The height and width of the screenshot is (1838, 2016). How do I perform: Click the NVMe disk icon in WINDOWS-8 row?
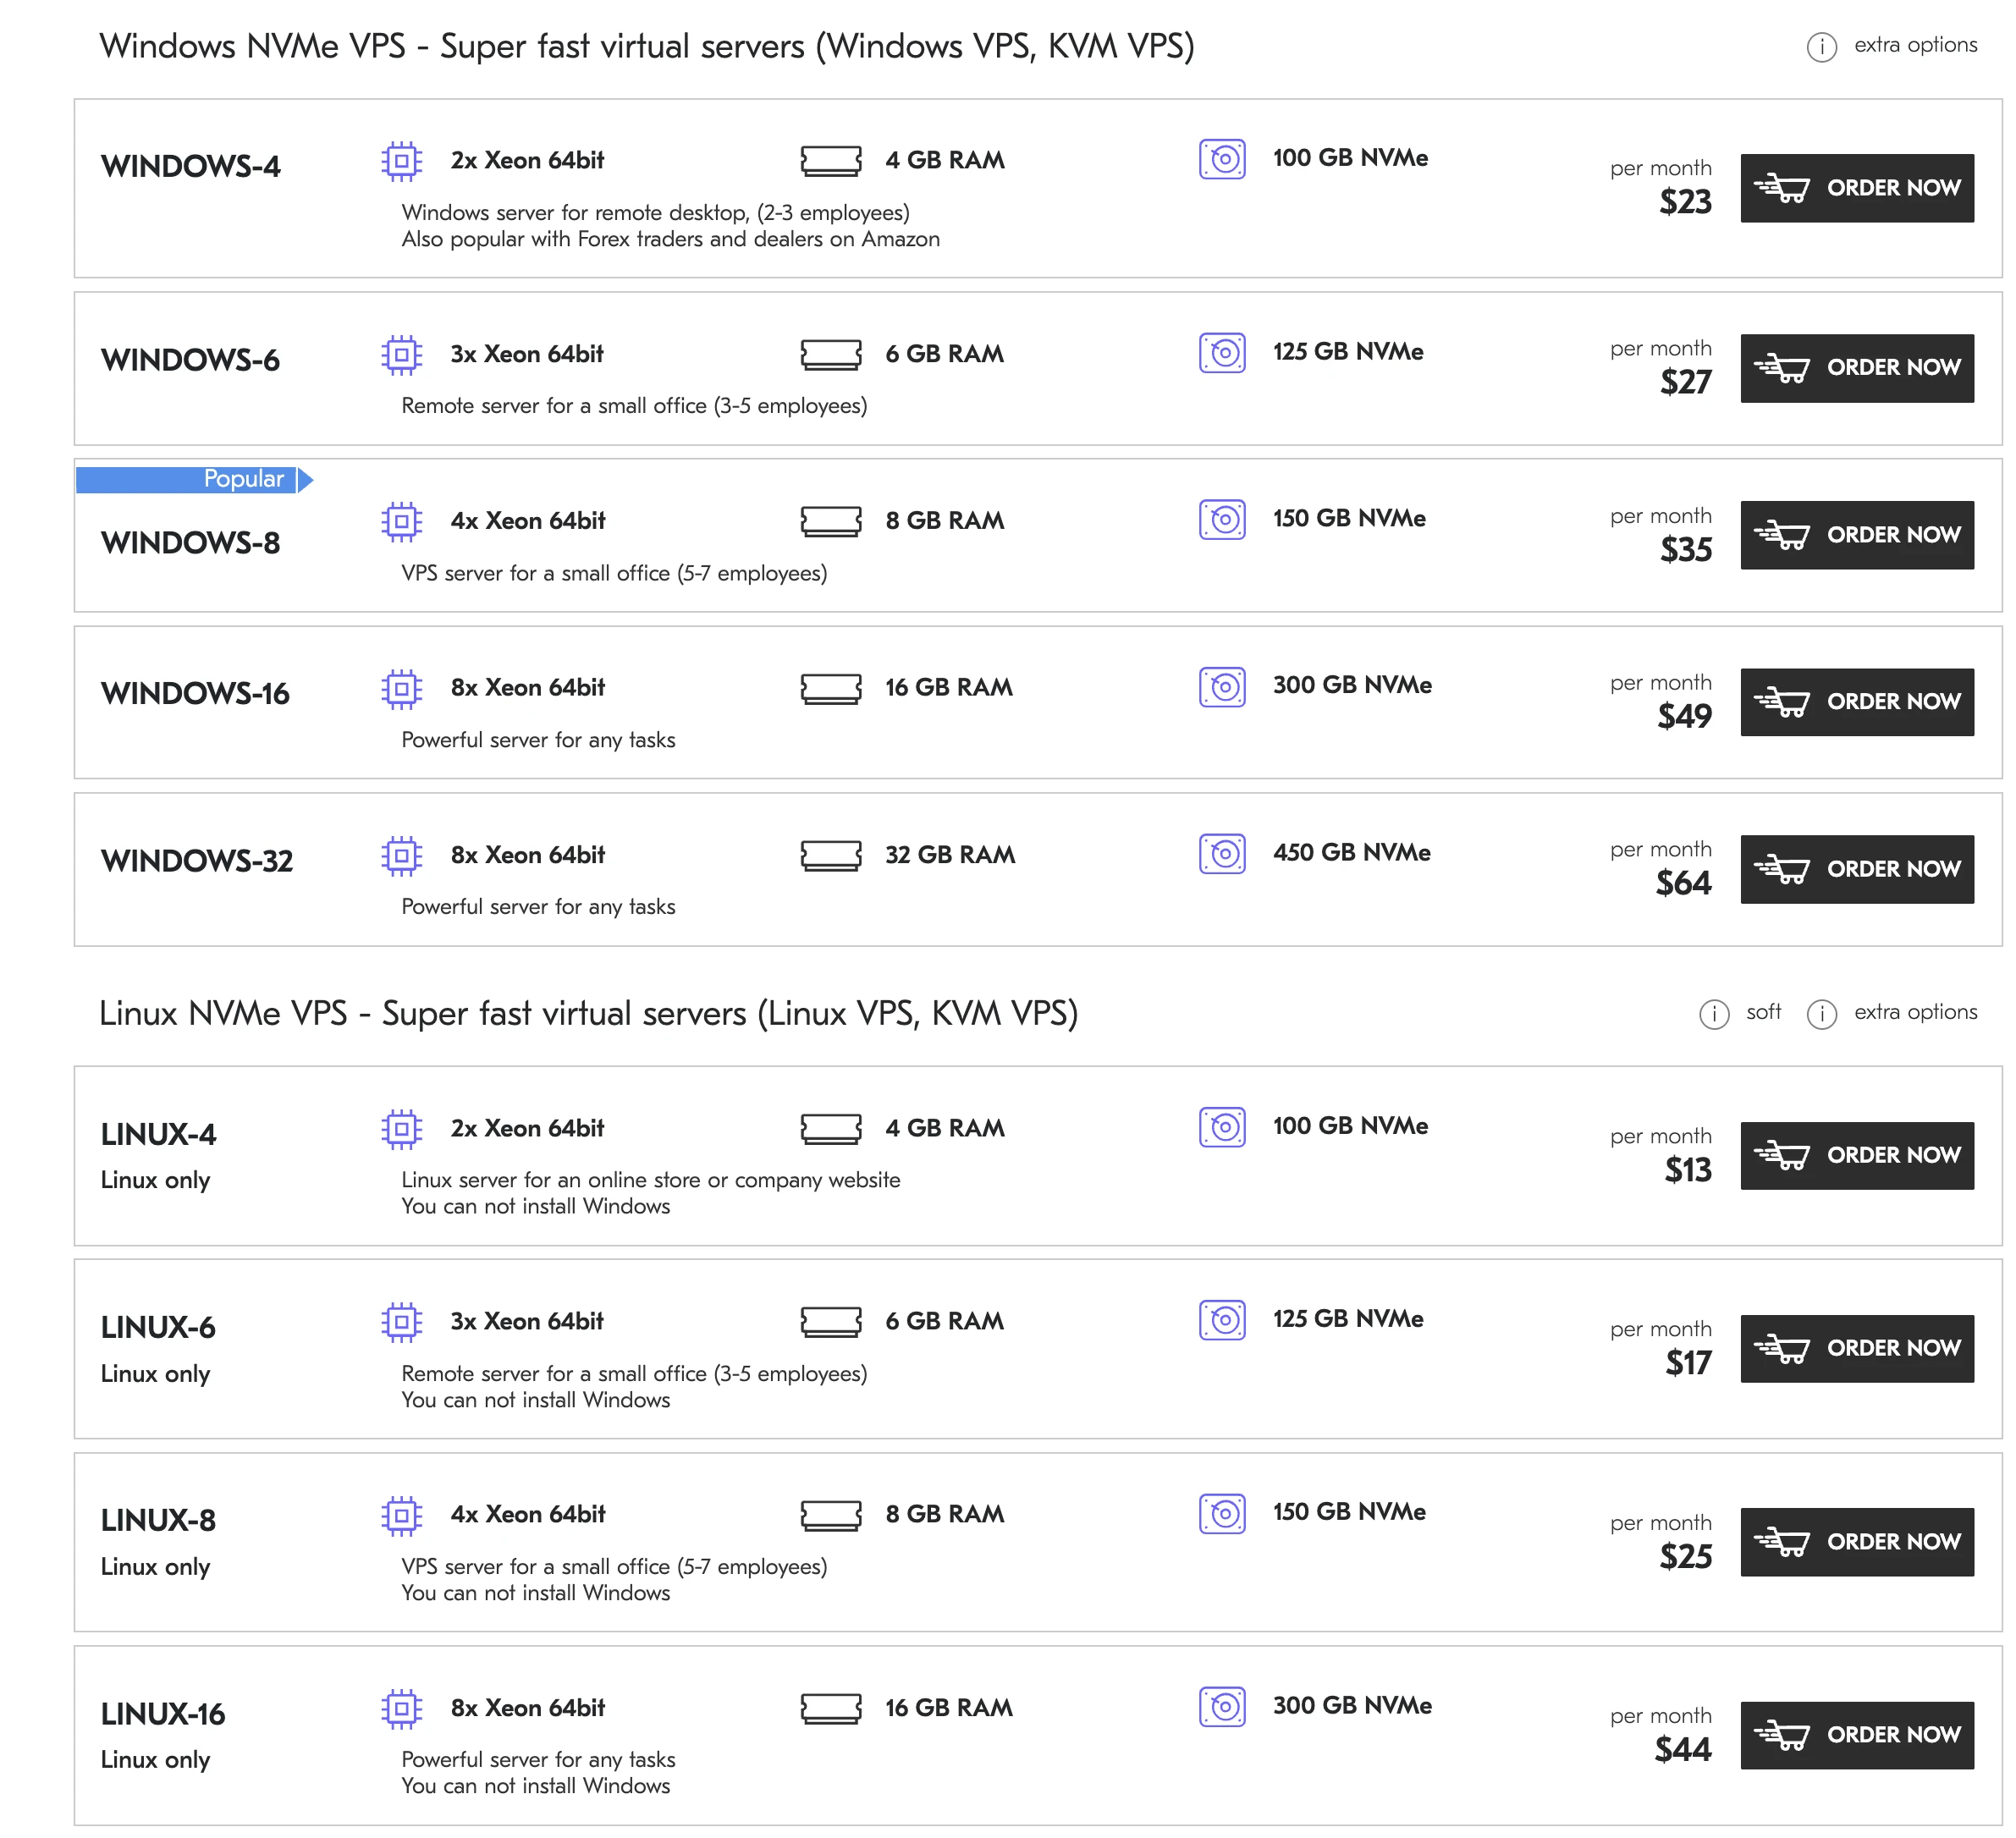coord(1221,519)
